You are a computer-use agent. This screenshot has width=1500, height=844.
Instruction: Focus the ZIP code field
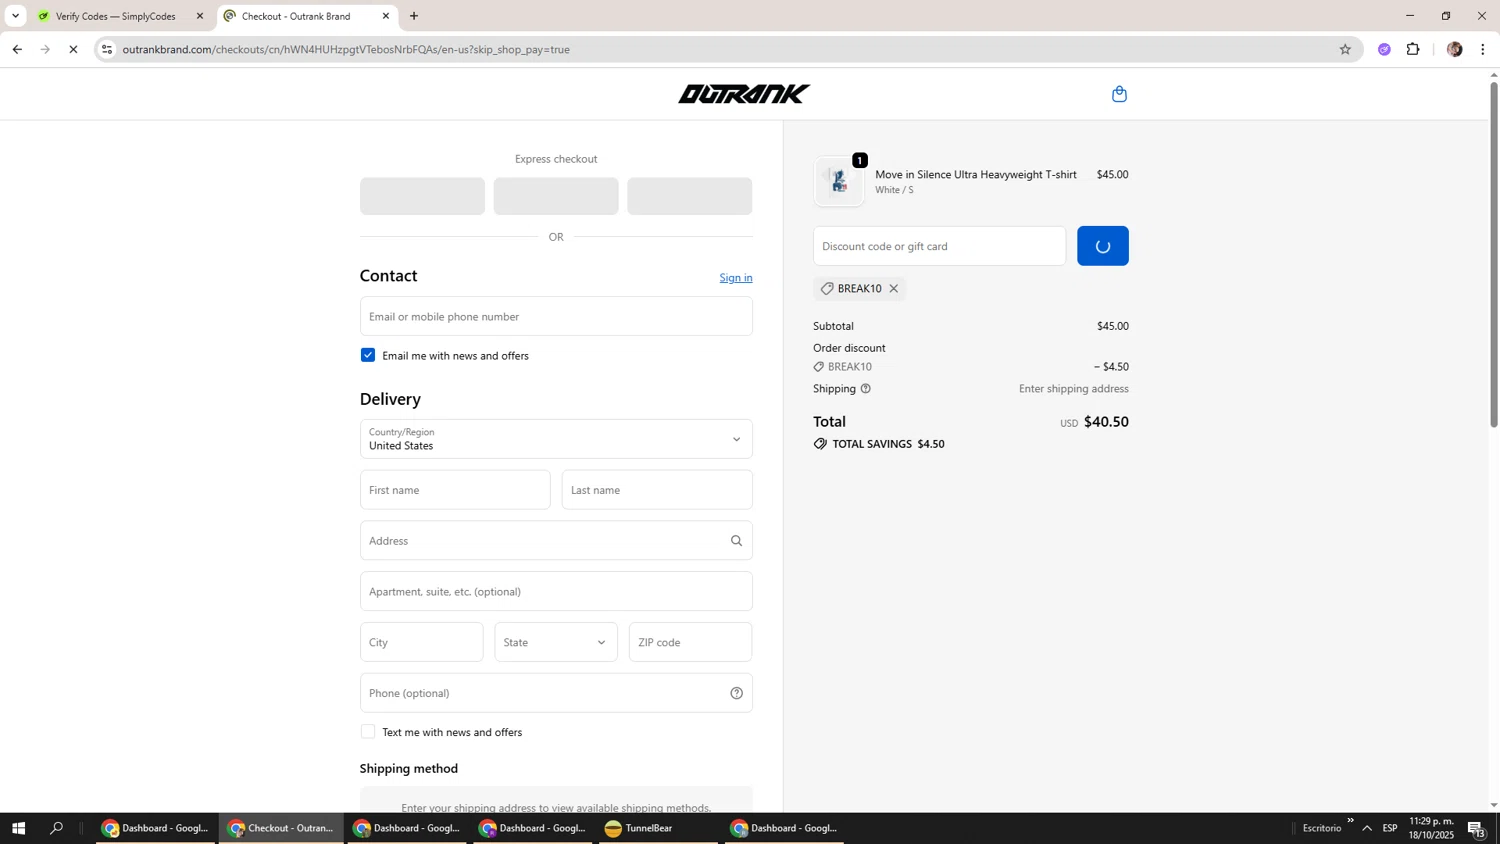point(690,642)
